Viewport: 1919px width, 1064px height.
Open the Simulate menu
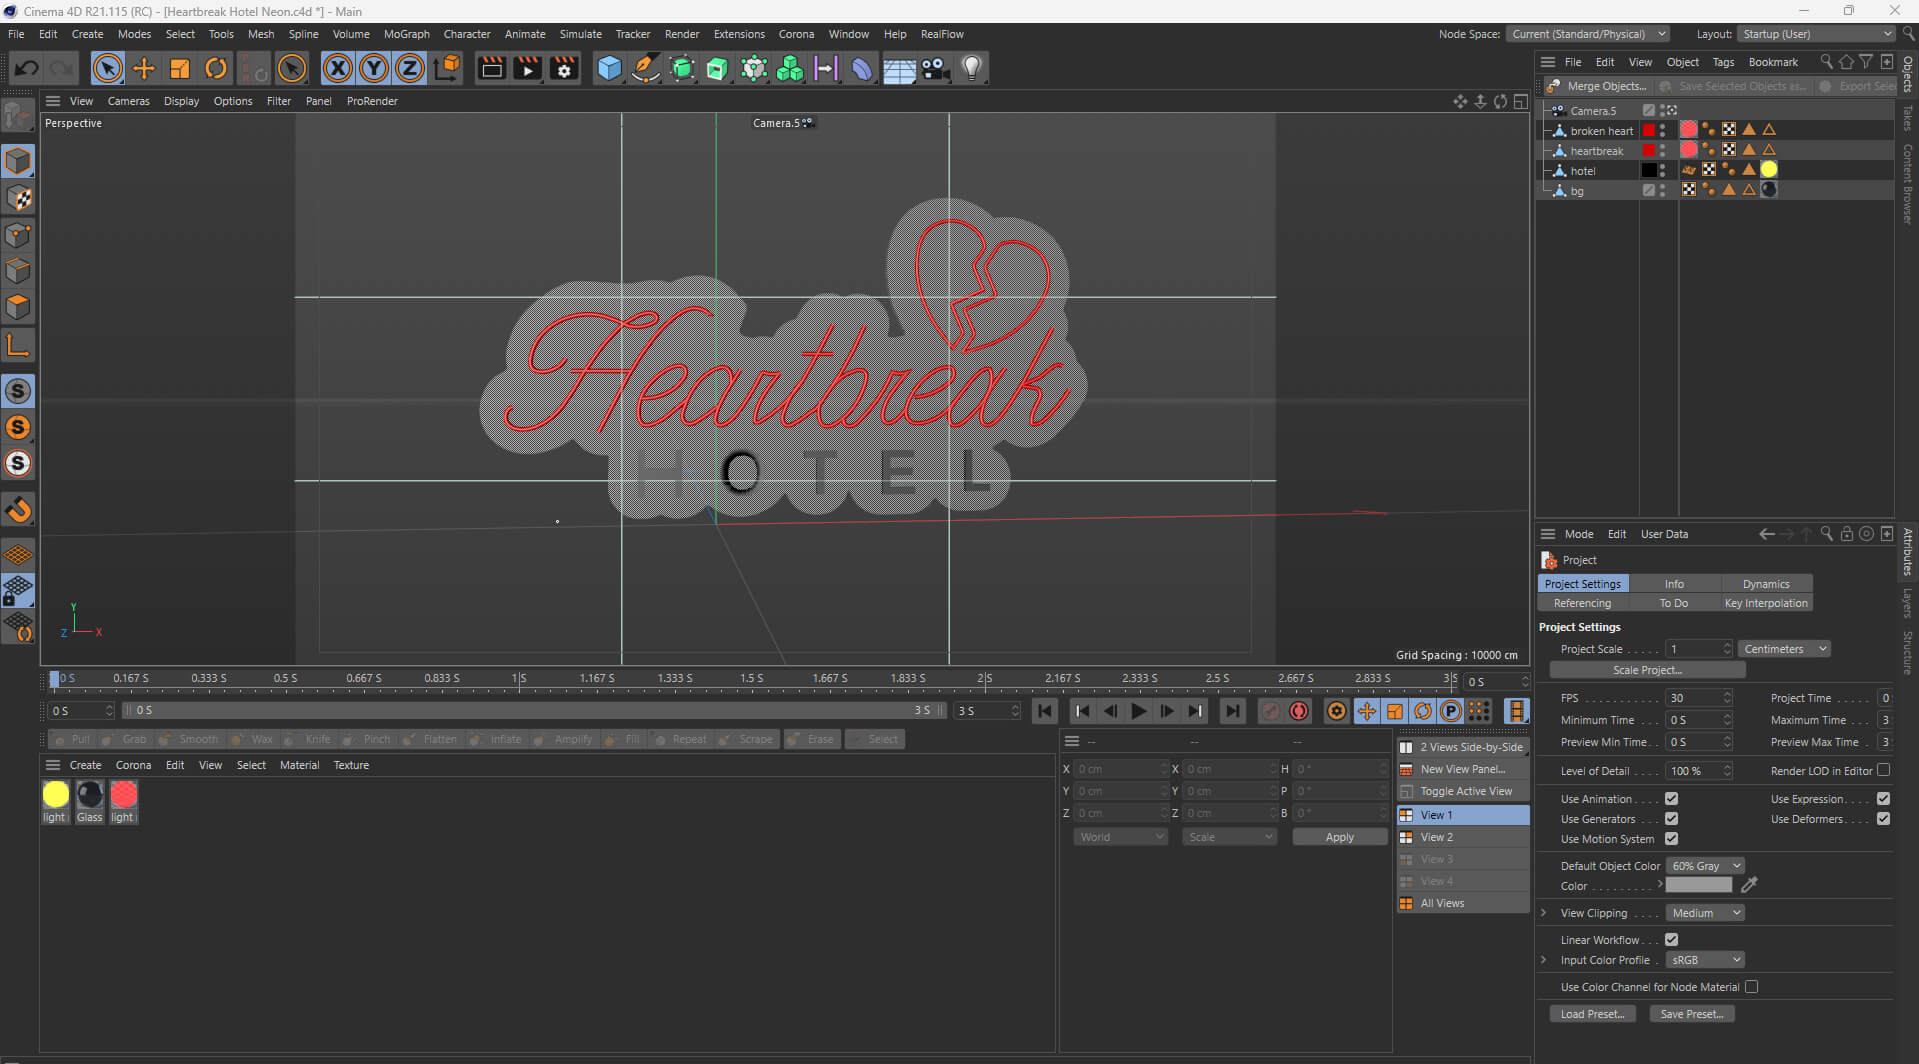click(x=580, y=34)
